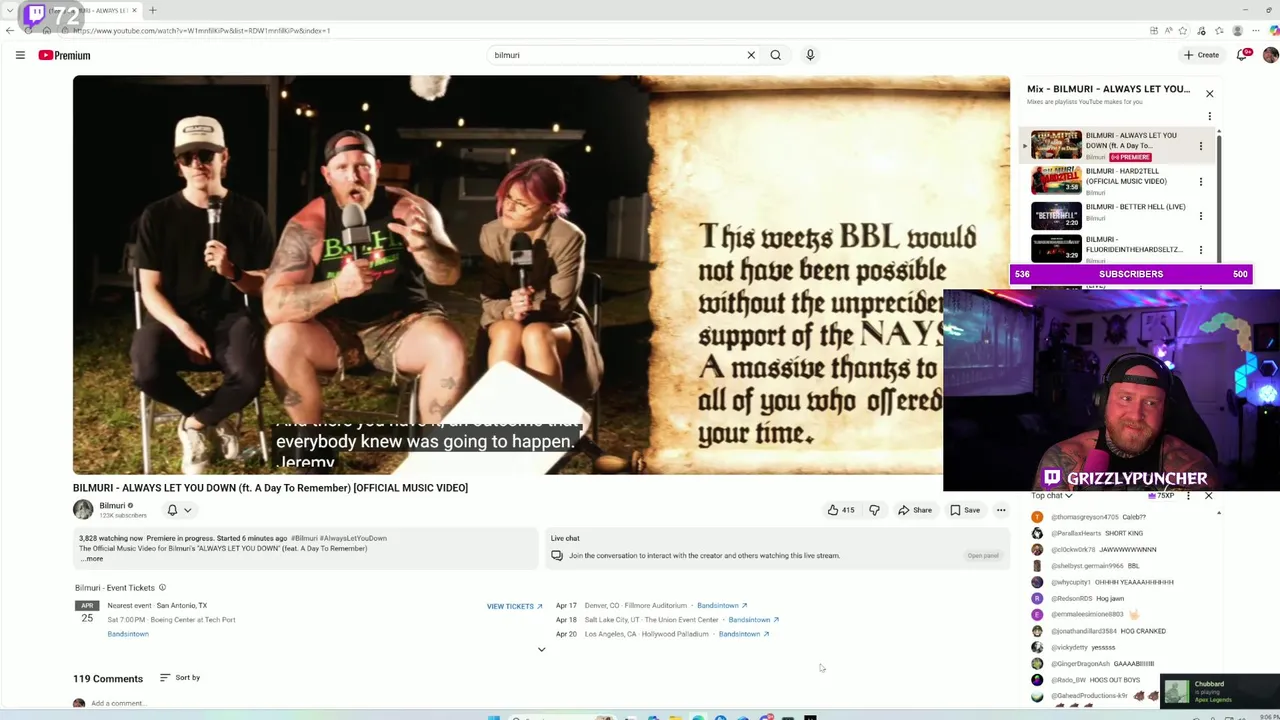The width and height of the screenshot is (1280, 720).
Task: Go back in the browser
Action: (x=10, y=31)
